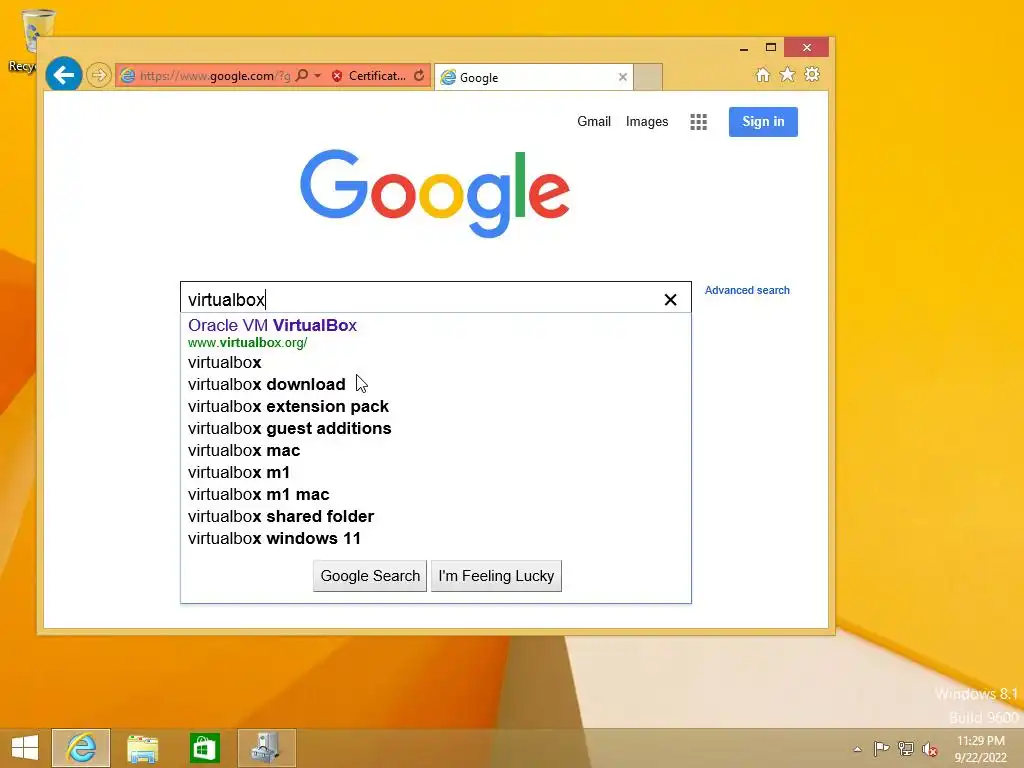
Task: Open the Gmail link
Action: [594, 121]
